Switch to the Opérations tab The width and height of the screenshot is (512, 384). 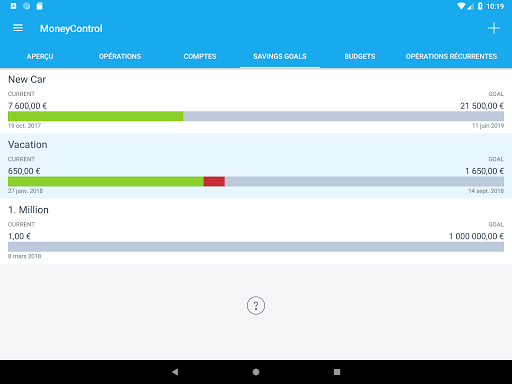click(x=120, y=56)
